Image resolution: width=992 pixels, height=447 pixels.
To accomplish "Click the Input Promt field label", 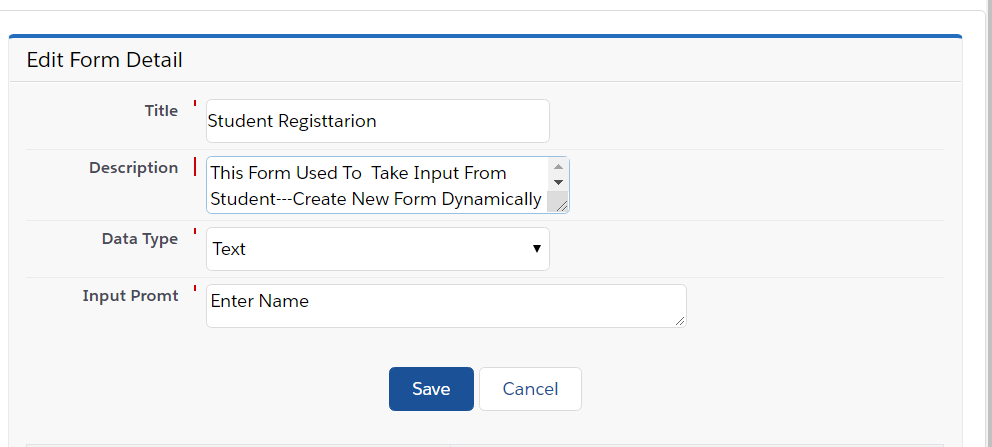I will pyautogui.click(x=130, y=296).
